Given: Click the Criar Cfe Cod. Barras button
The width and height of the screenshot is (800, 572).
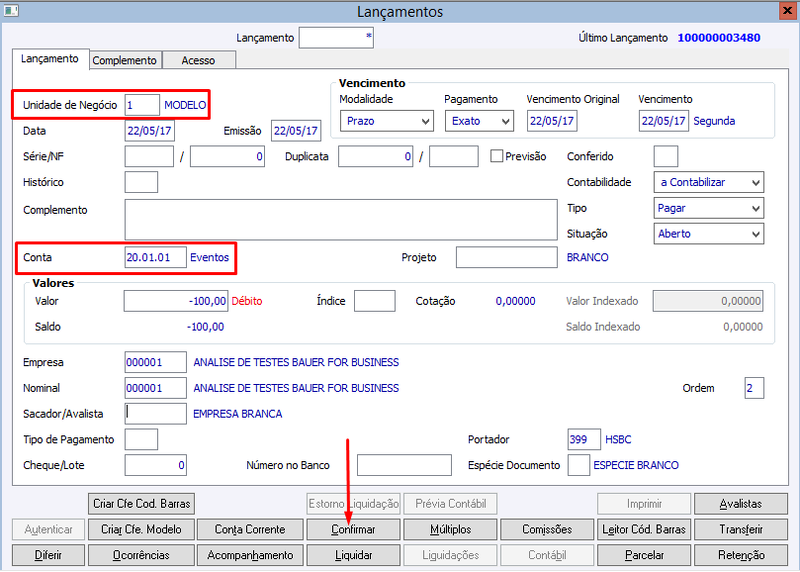Looking at the screenshot, I should pyautogui.click(x=141, y=504).
